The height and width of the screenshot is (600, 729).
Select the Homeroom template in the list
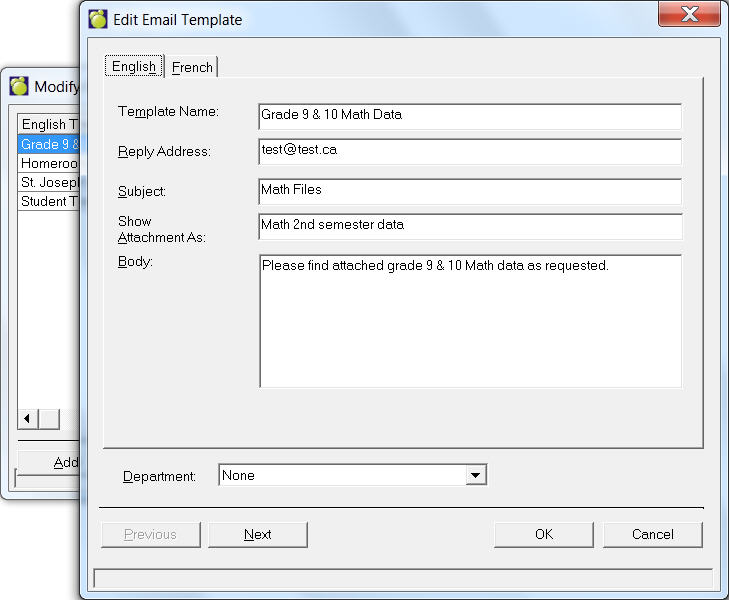49,163
